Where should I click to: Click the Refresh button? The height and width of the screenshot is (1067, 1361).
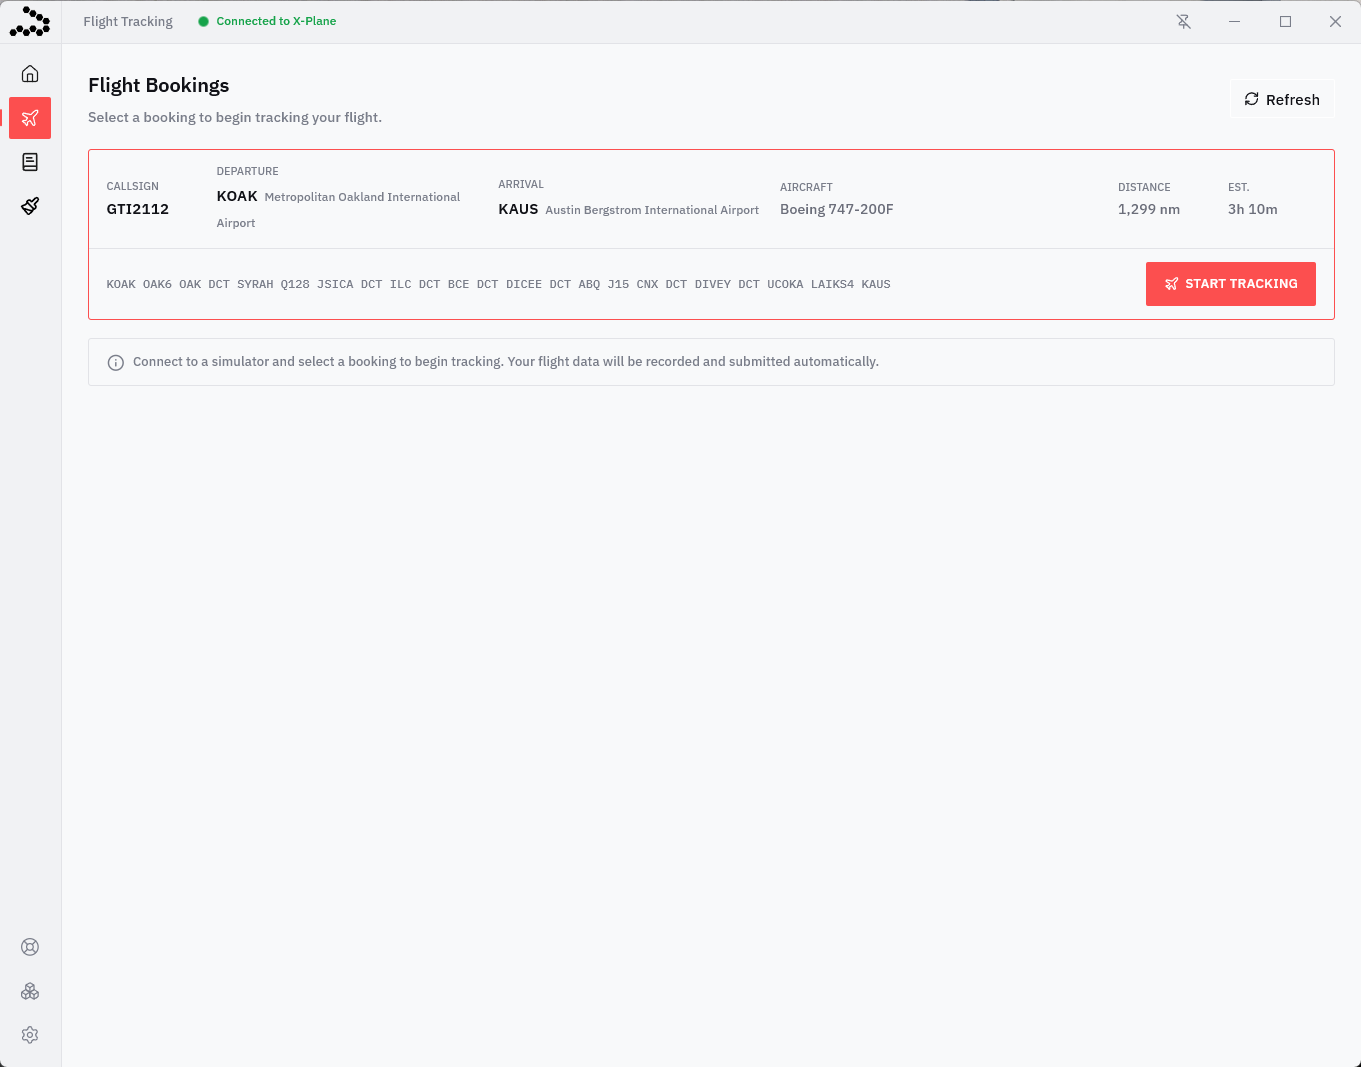click(1281, 99)
